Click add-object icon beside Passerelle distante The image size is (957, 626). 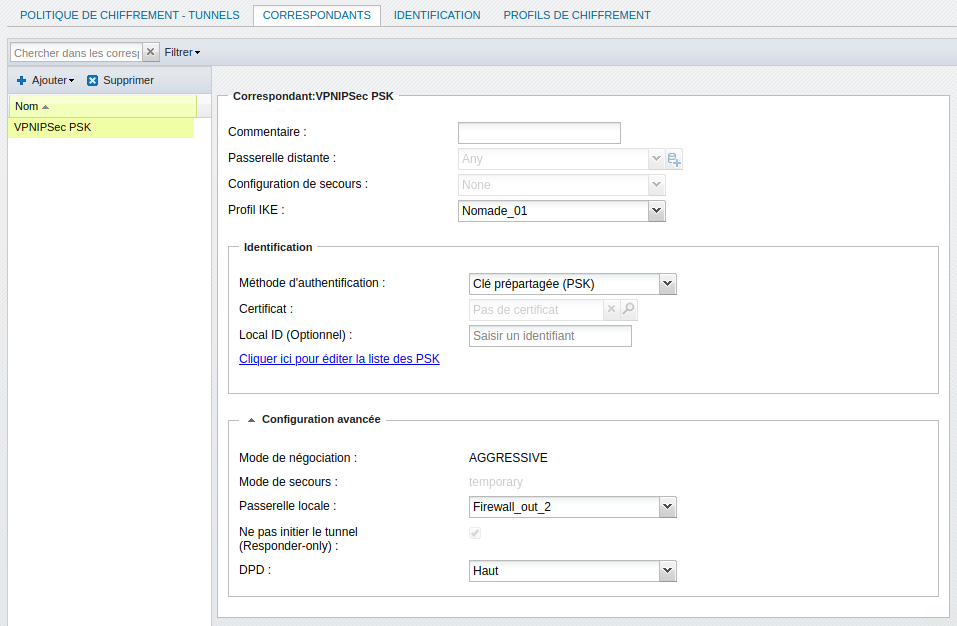pyautogui.click(x=674, y=159)
